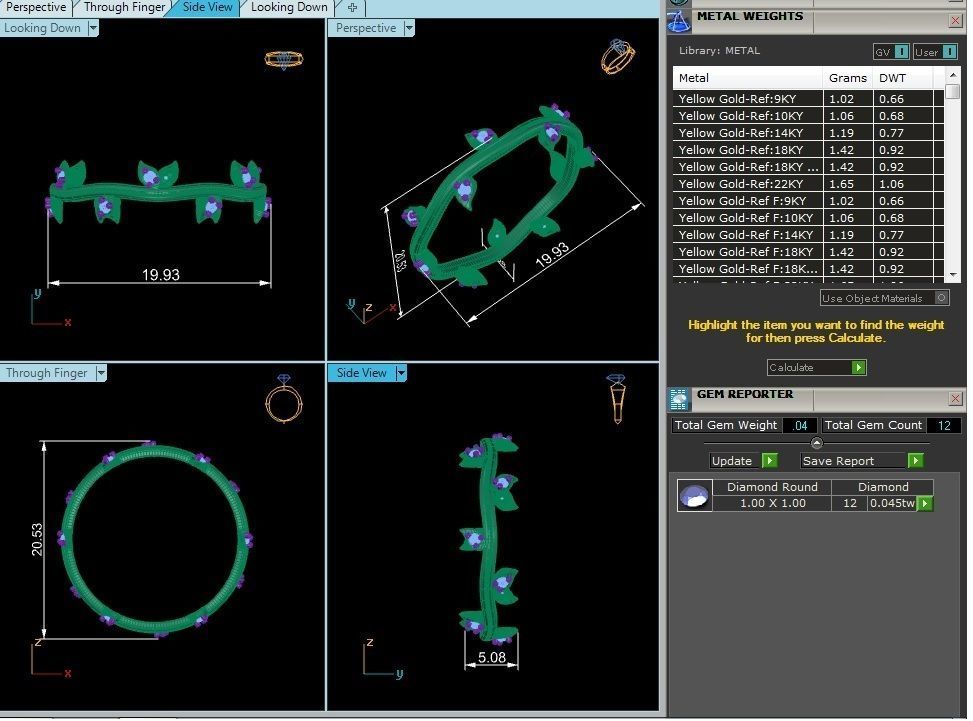Click the Looking Down viewport ring icon
The height and width of the screenshot is (721, 973).
click(283, 60)
